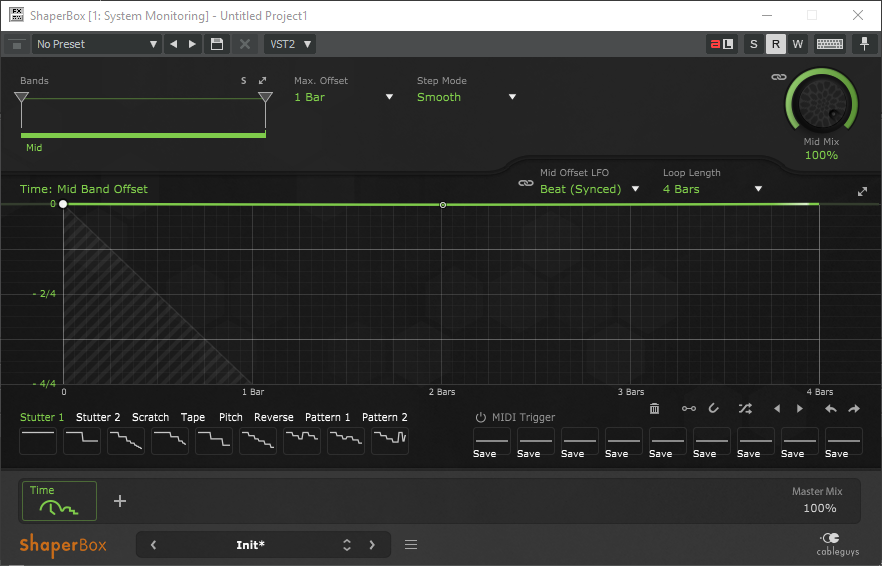Expand the Bands view arrow icon
Viewport: 882px width, 566px height.
[262, 80]
